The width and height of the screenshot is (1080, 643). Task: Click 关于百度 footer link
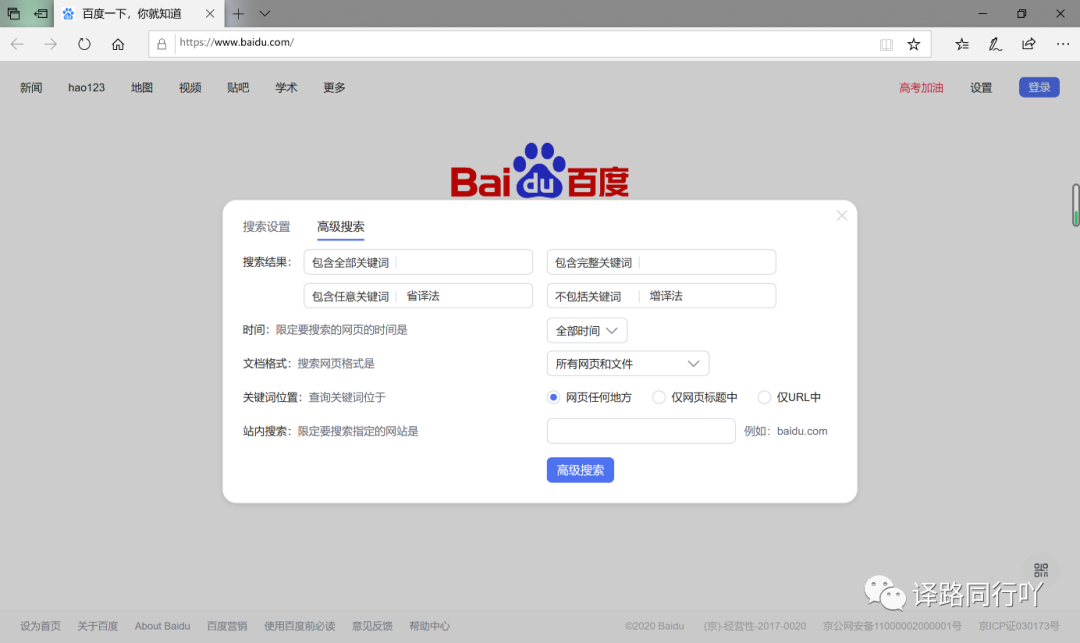(97, 626)
